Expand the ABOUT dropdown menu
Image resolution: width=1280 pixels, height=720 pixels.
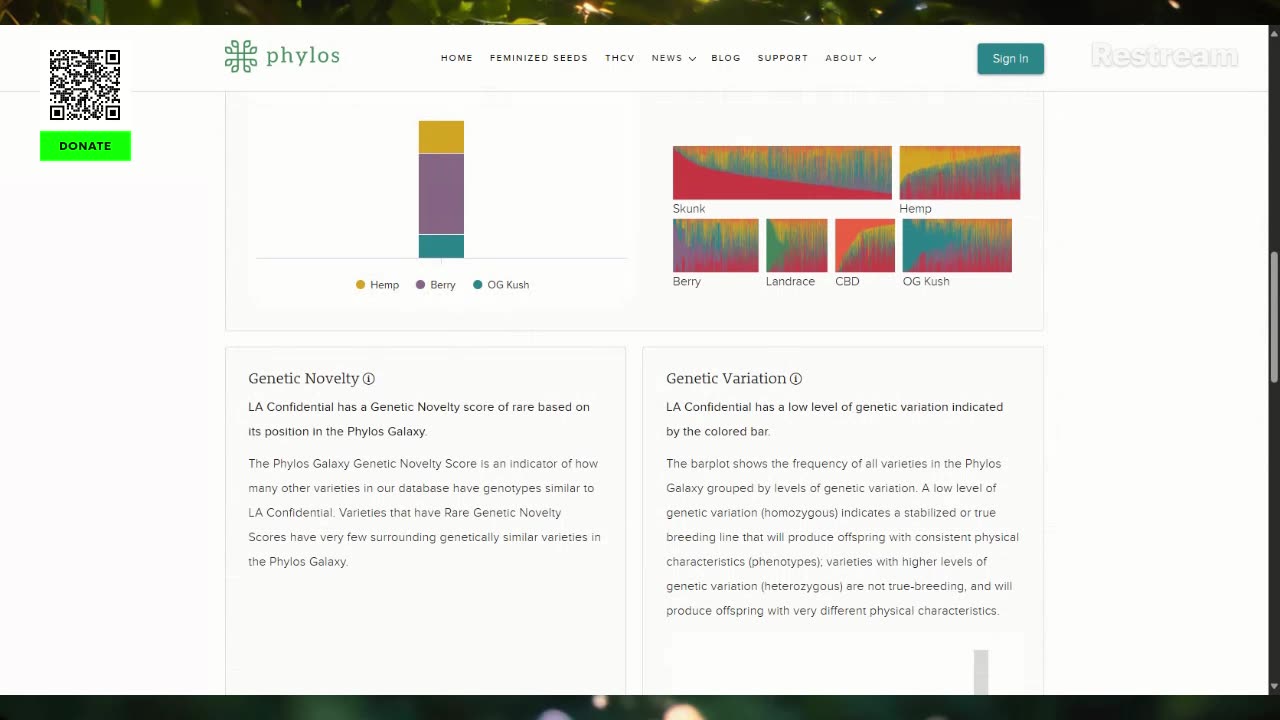[850, 58]
